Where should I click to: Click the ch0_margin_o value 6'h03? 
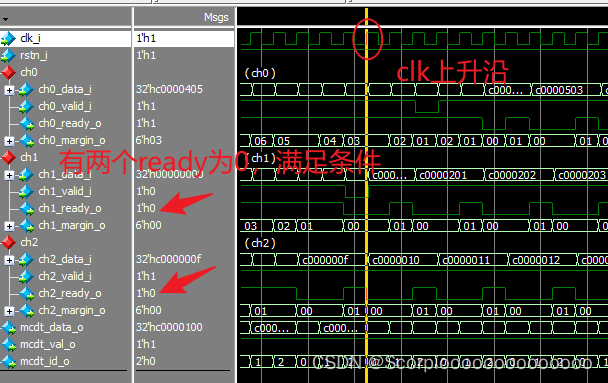click(x=149, y=140)
